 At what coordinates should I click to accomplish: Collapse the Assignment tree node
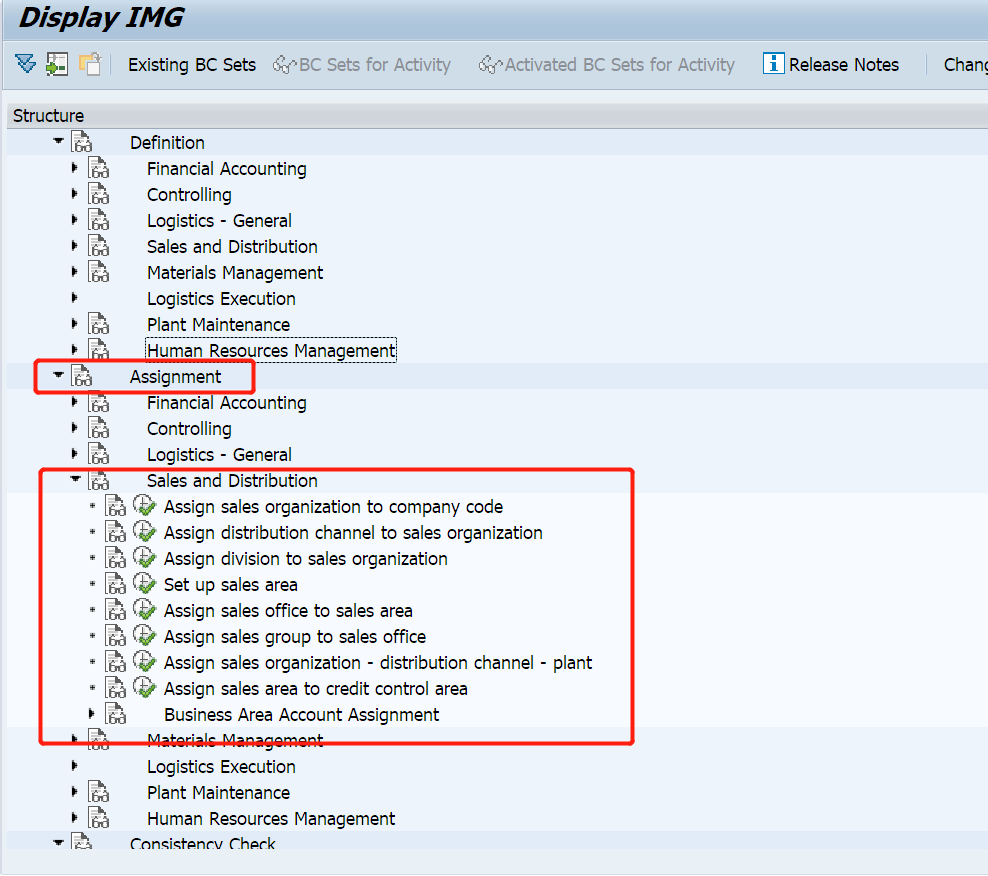click(57, 375)
